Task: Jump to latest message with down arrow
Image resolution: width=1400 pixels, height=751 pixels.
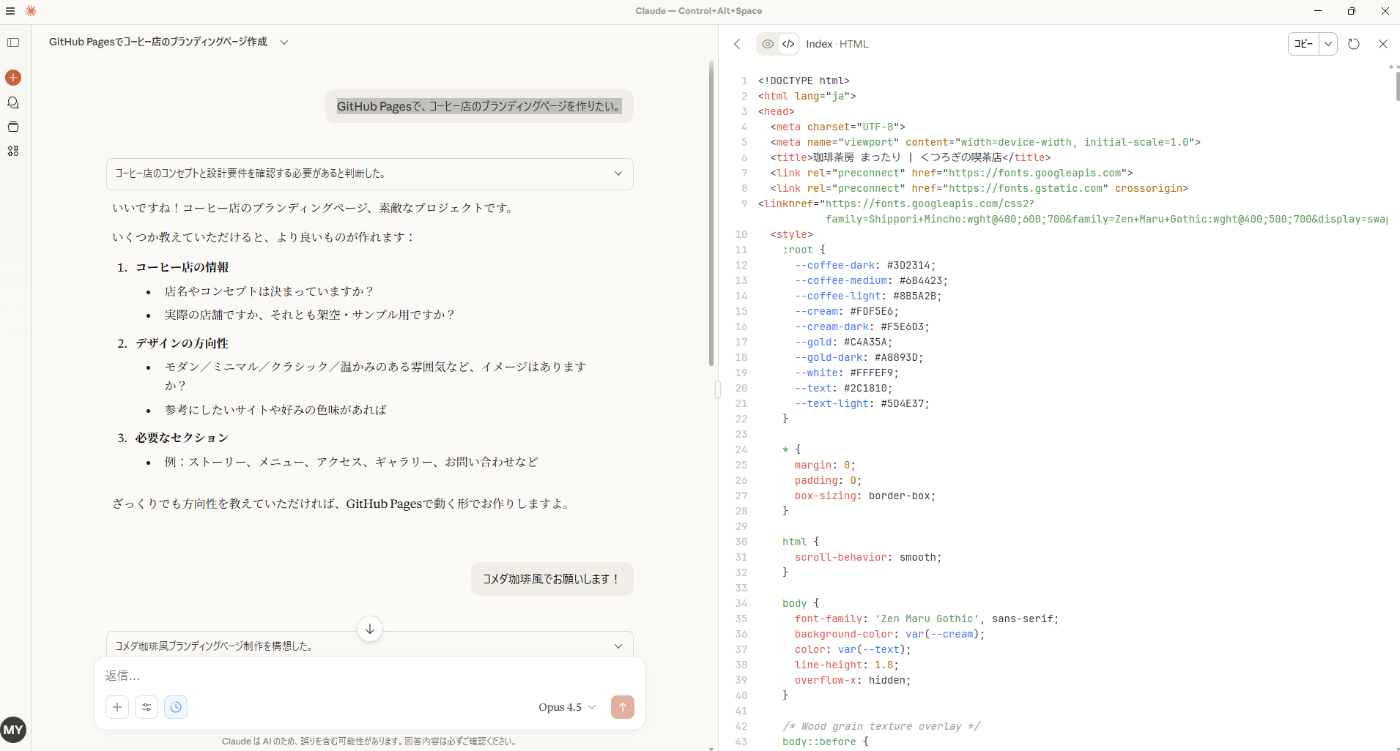Action: click(370, 629)
